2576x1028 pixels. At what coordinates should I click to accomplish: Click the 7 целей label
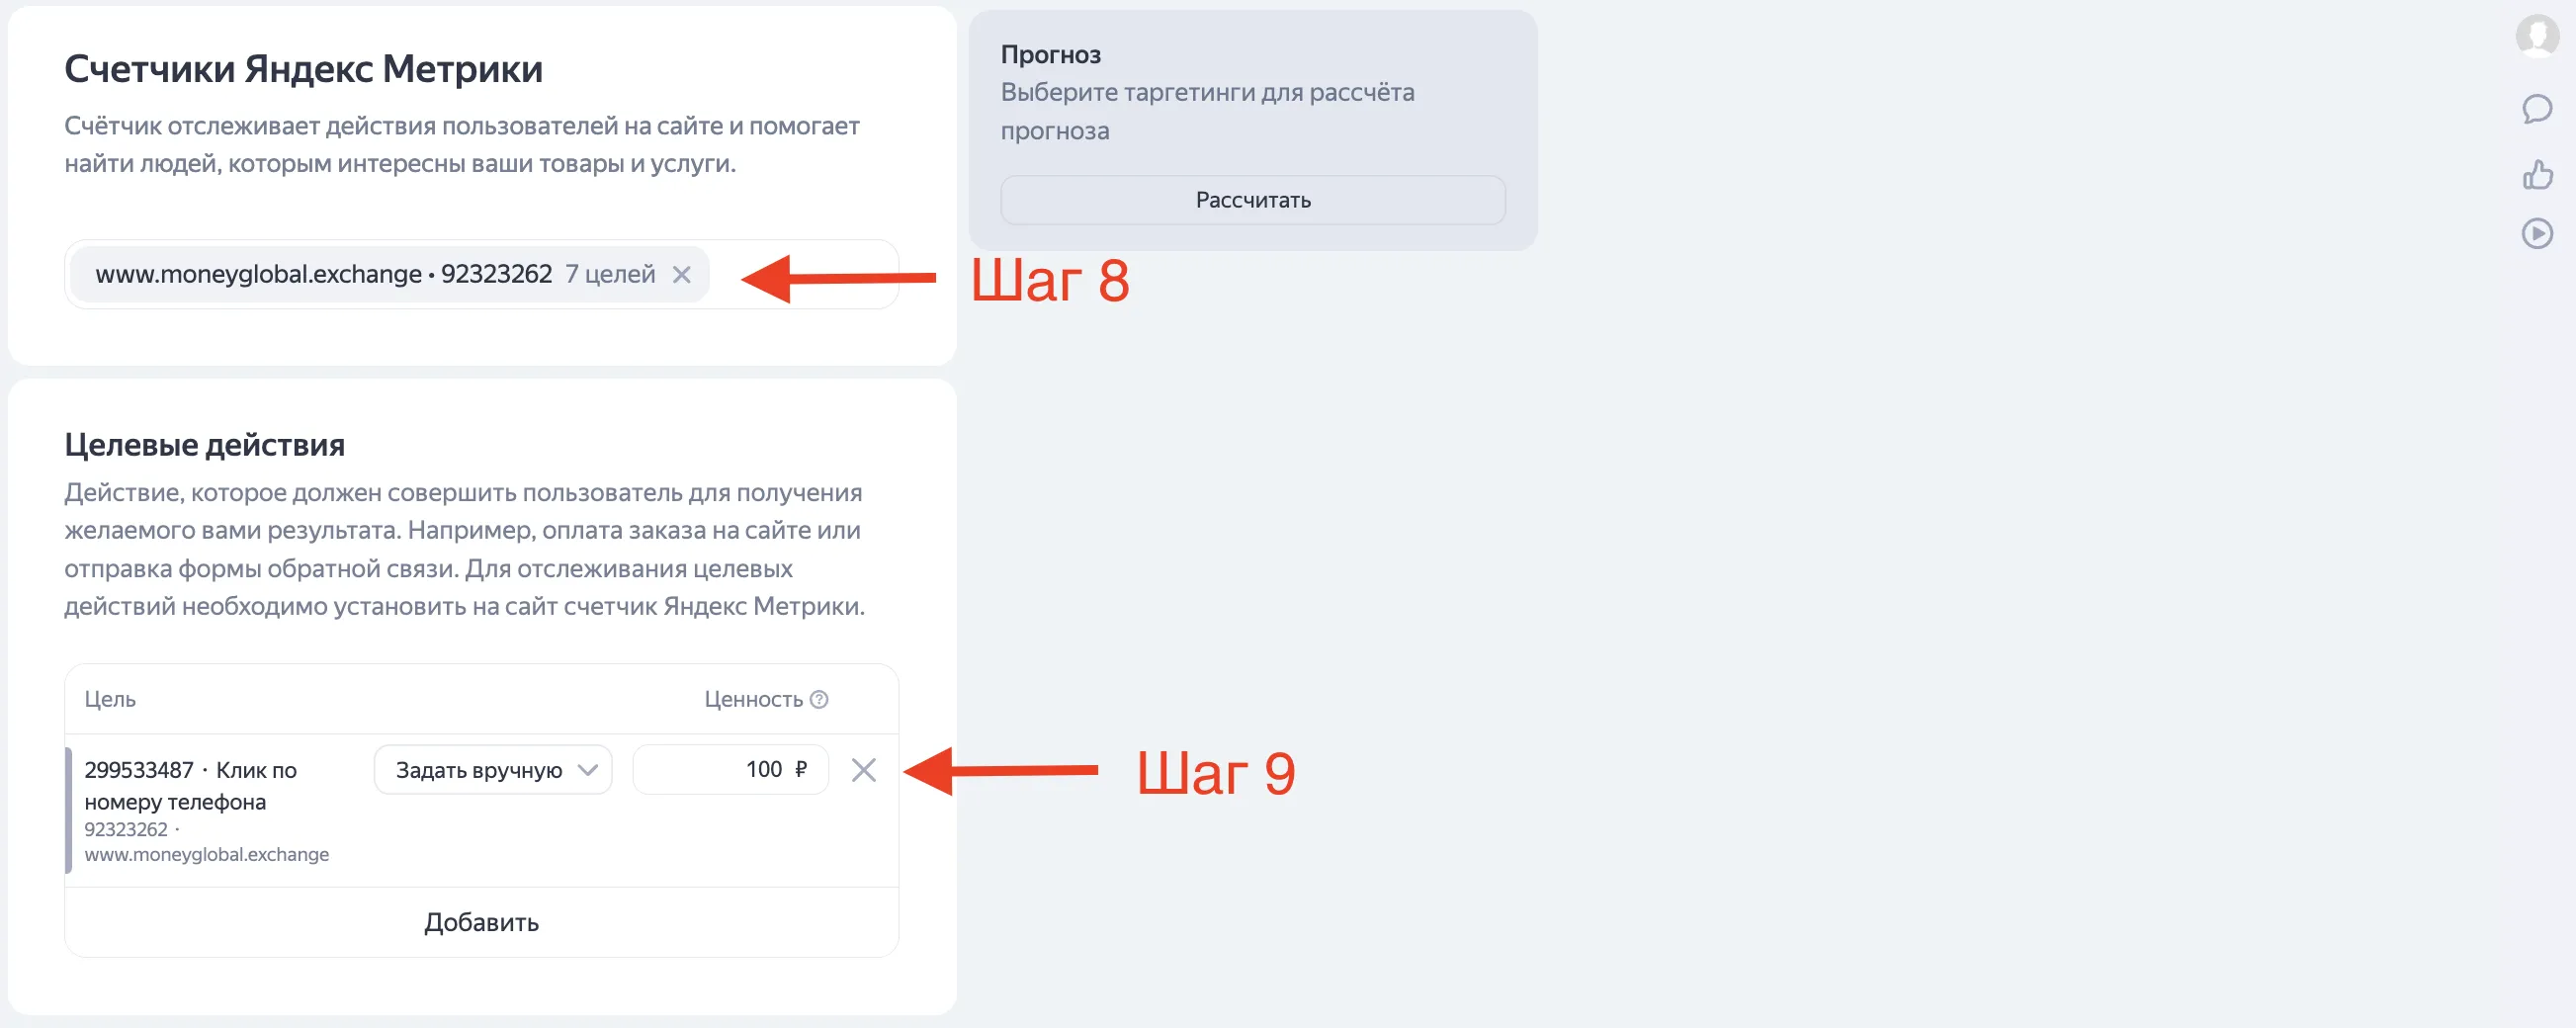coord(610,274)
